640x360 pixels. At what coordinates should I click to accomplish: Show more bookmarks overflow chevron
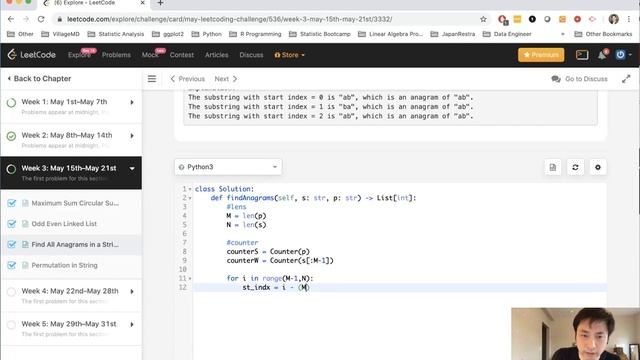(562, 34)
